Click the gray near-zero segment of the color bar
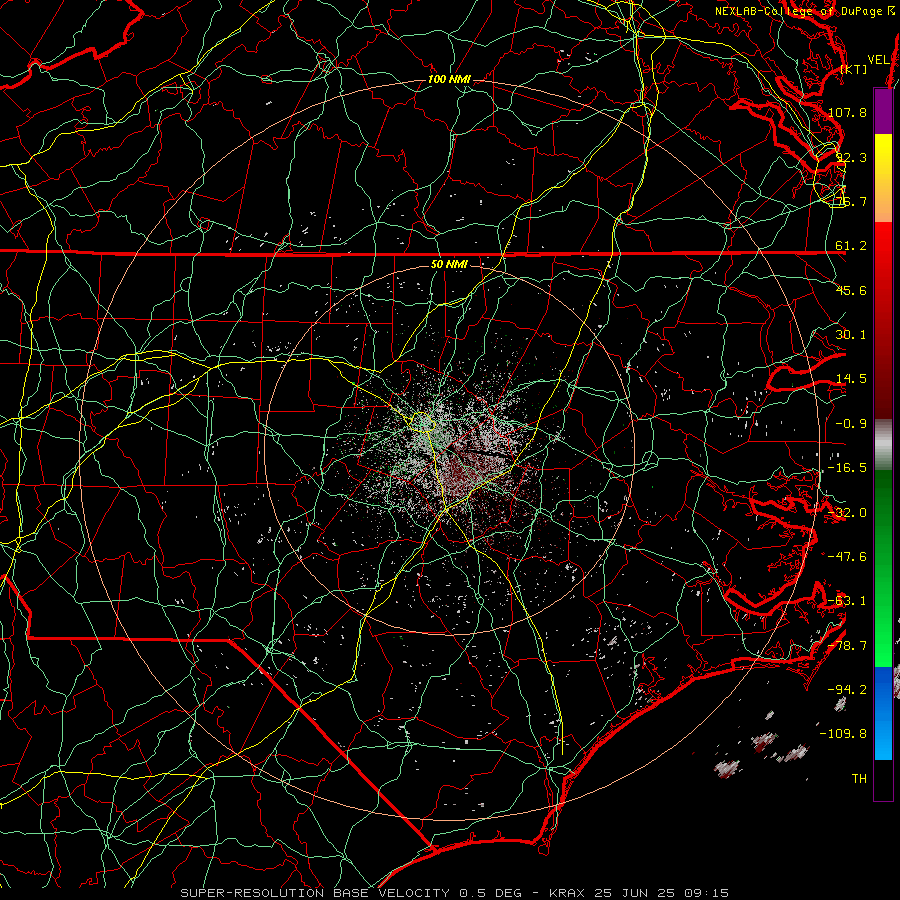This screenshot has width=900, height=900. (x=883, y=445)
